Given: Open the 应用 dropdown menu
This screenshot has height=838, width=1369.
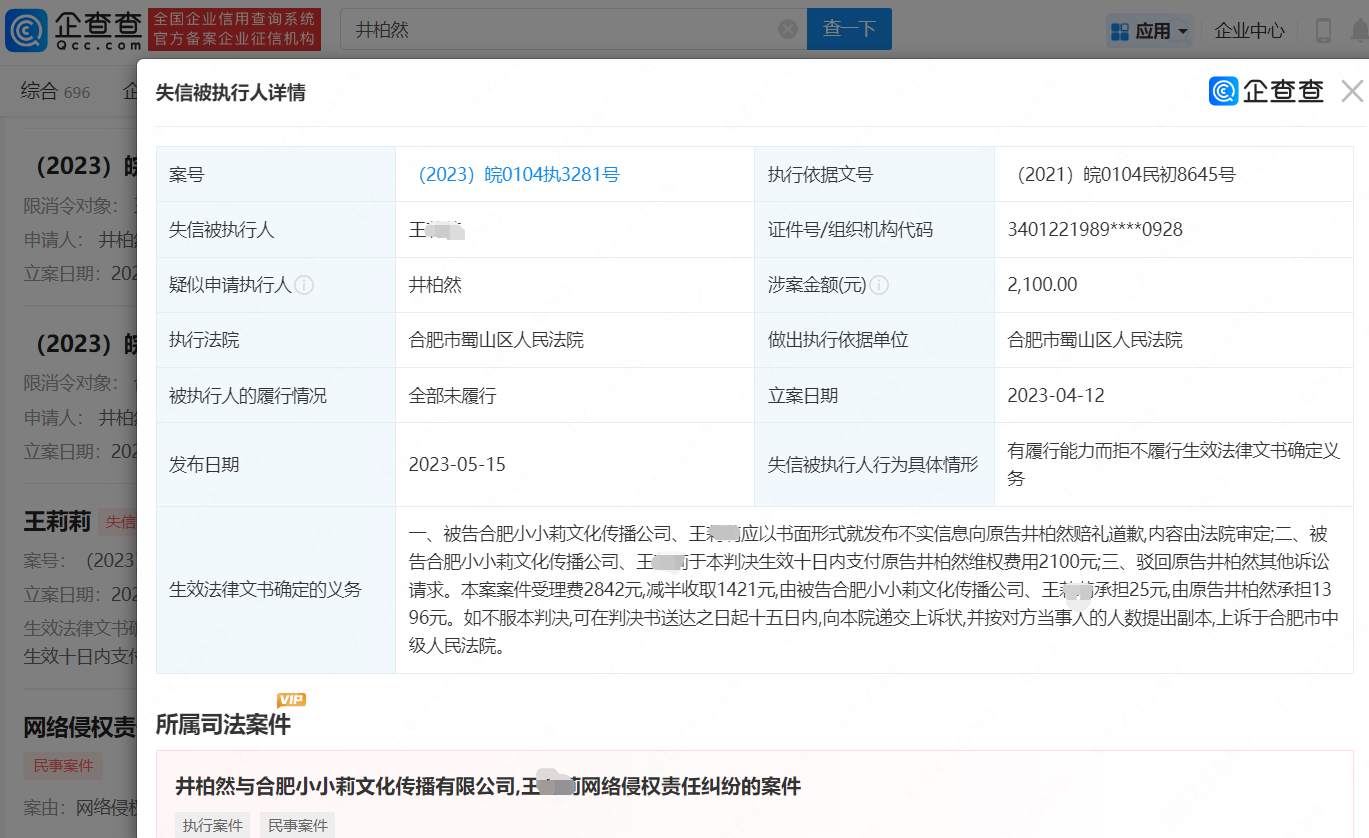Looking at the screenshot, I should (x=1149, y=31).
